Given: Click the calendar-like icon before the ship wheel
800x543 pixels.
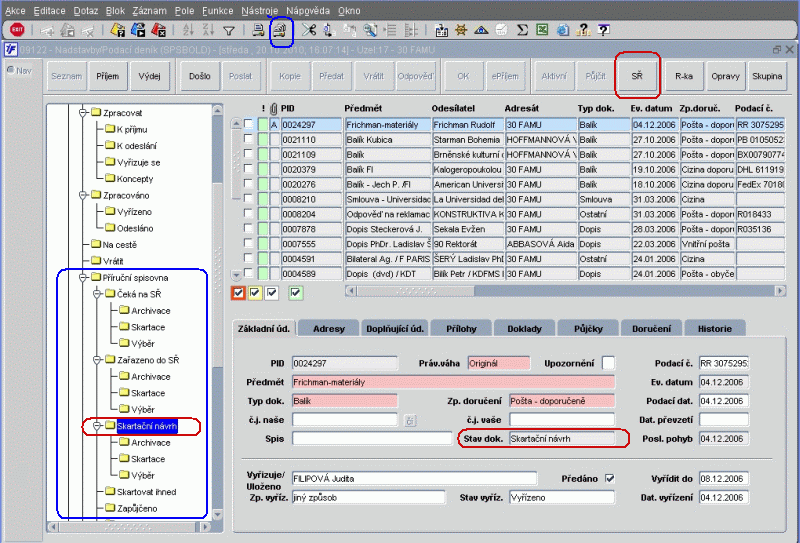Looking at the screenshot, I should coord(441,30).
